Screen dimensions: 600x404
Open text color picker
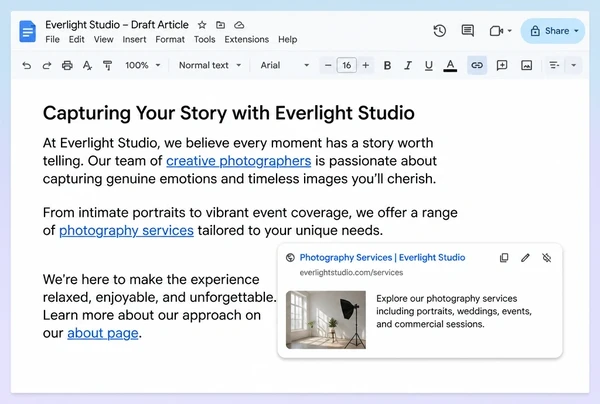(x=450, y=65)
